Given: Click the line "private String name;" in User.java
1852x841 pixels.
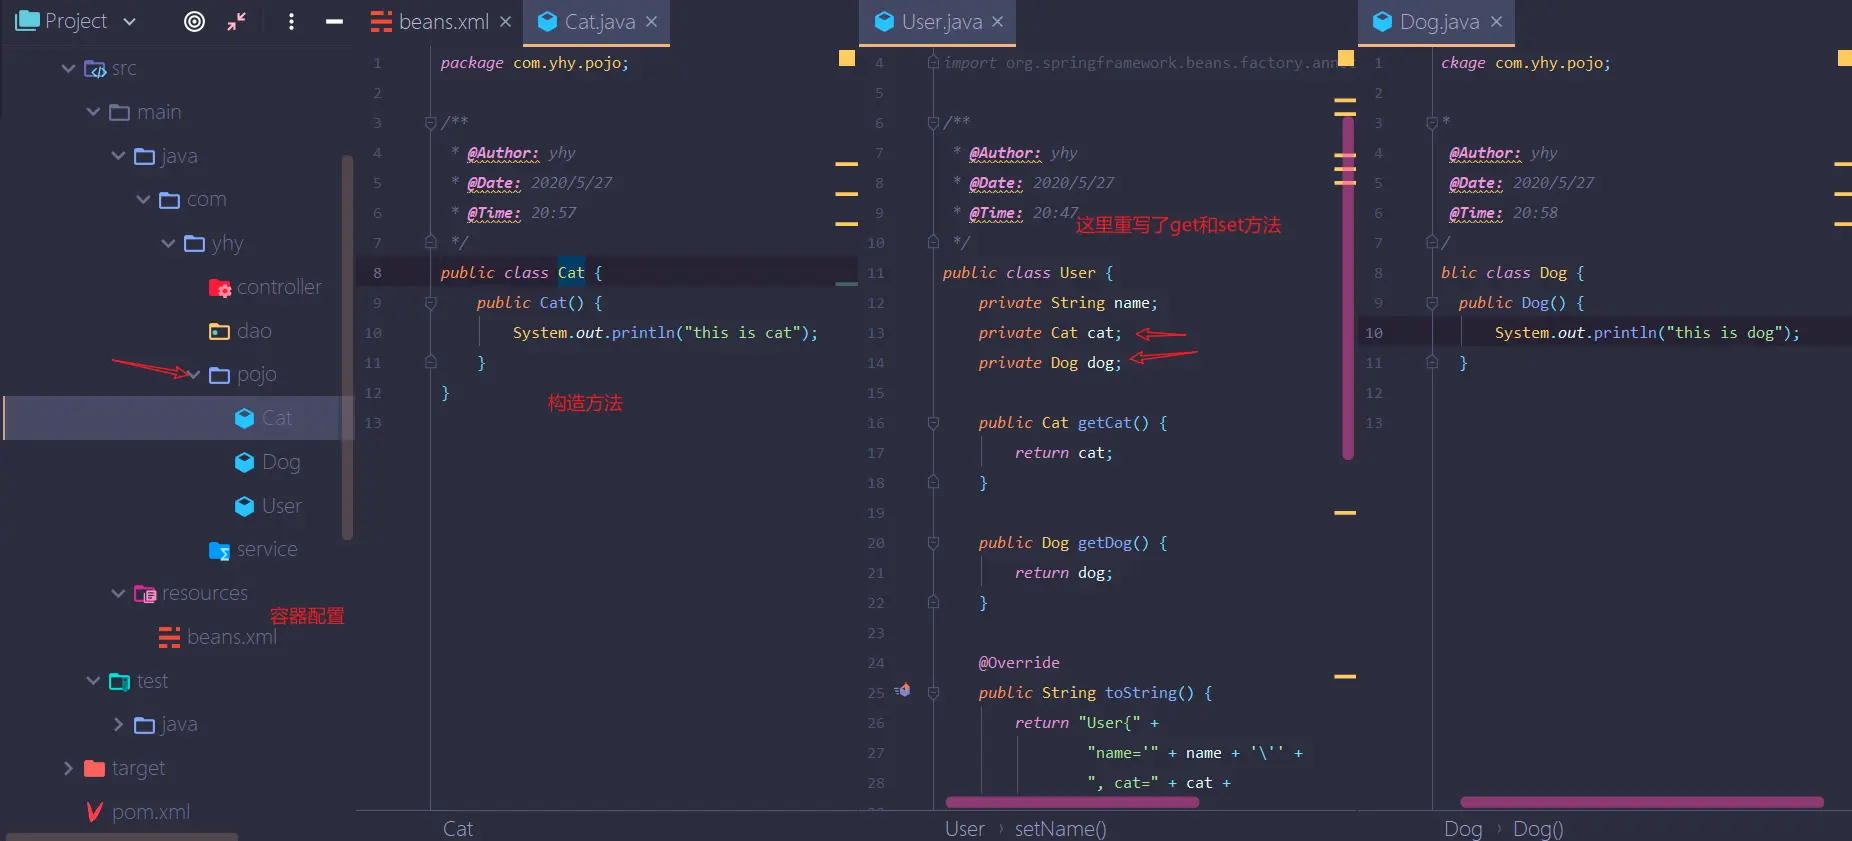Looking at the screenshot, I should point(1068,303).
